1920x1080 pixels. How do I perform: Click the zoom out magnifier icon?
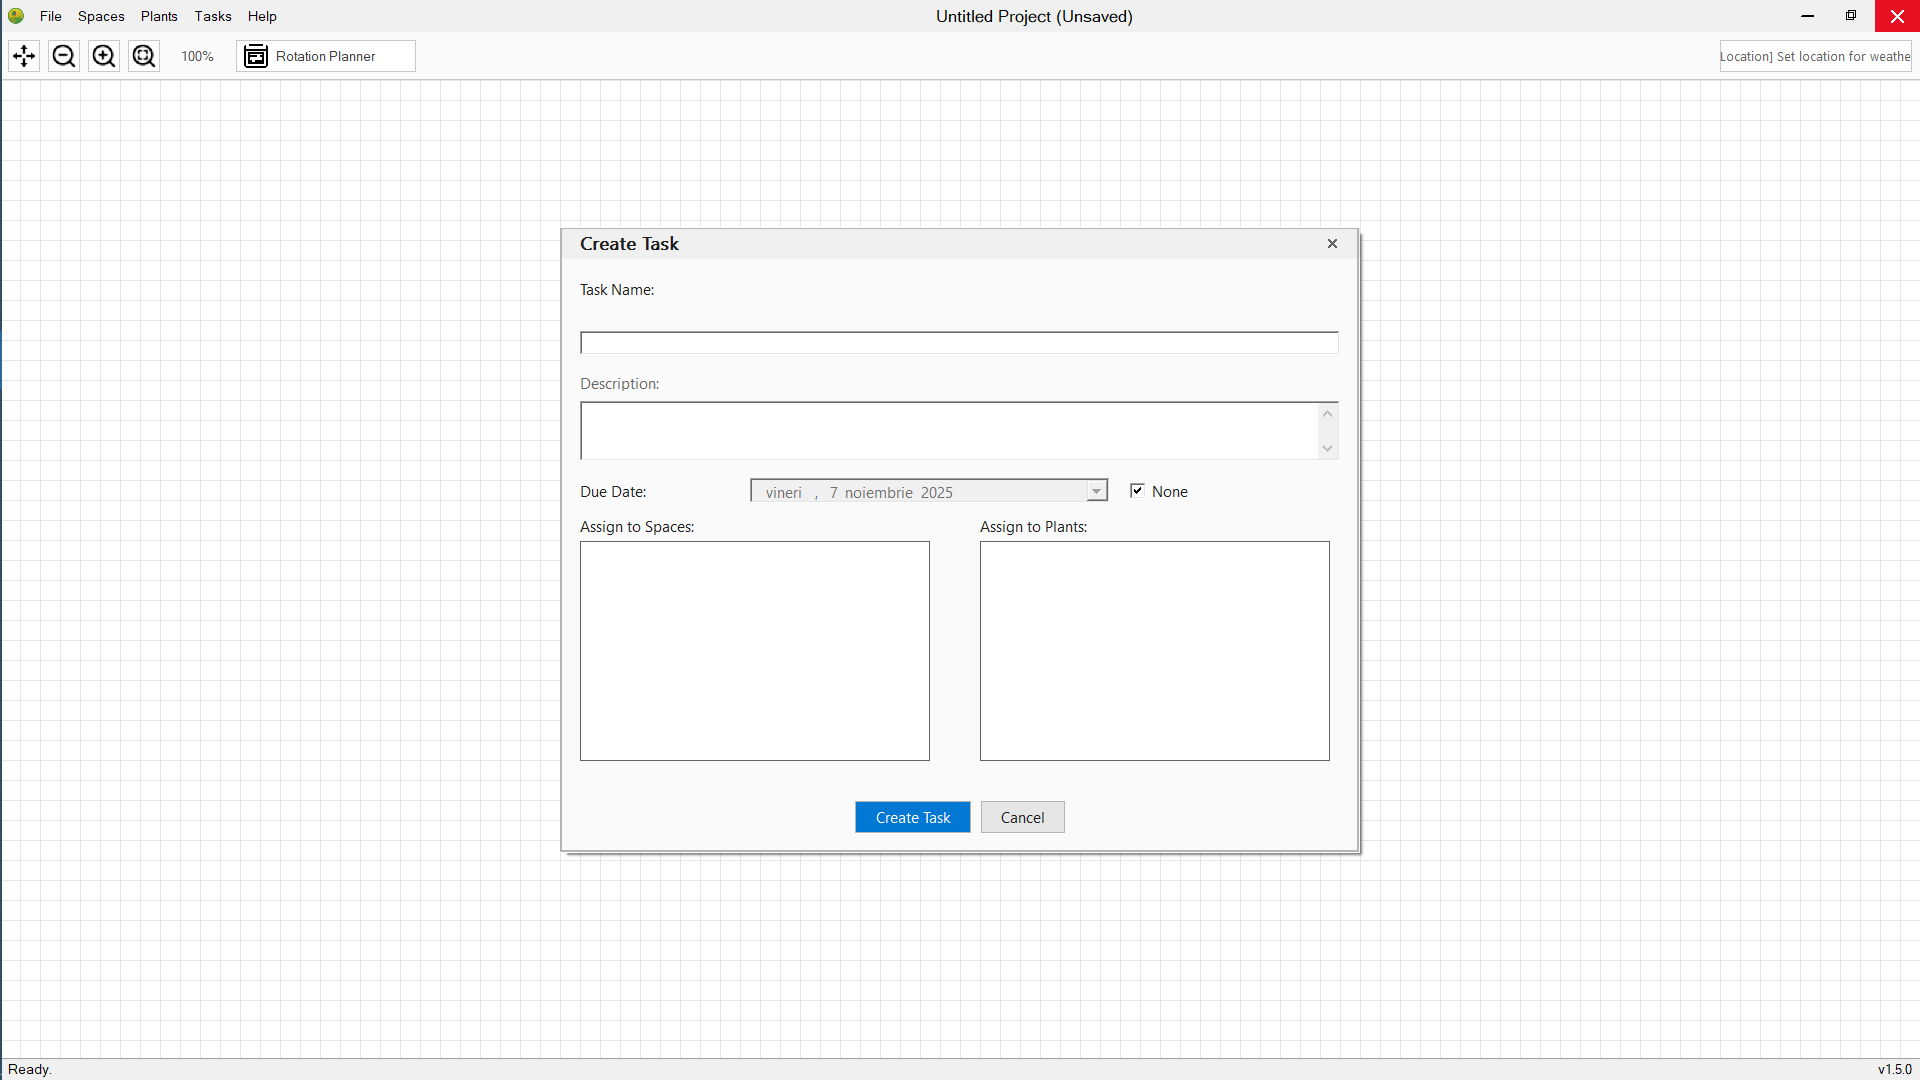[63, 56]
